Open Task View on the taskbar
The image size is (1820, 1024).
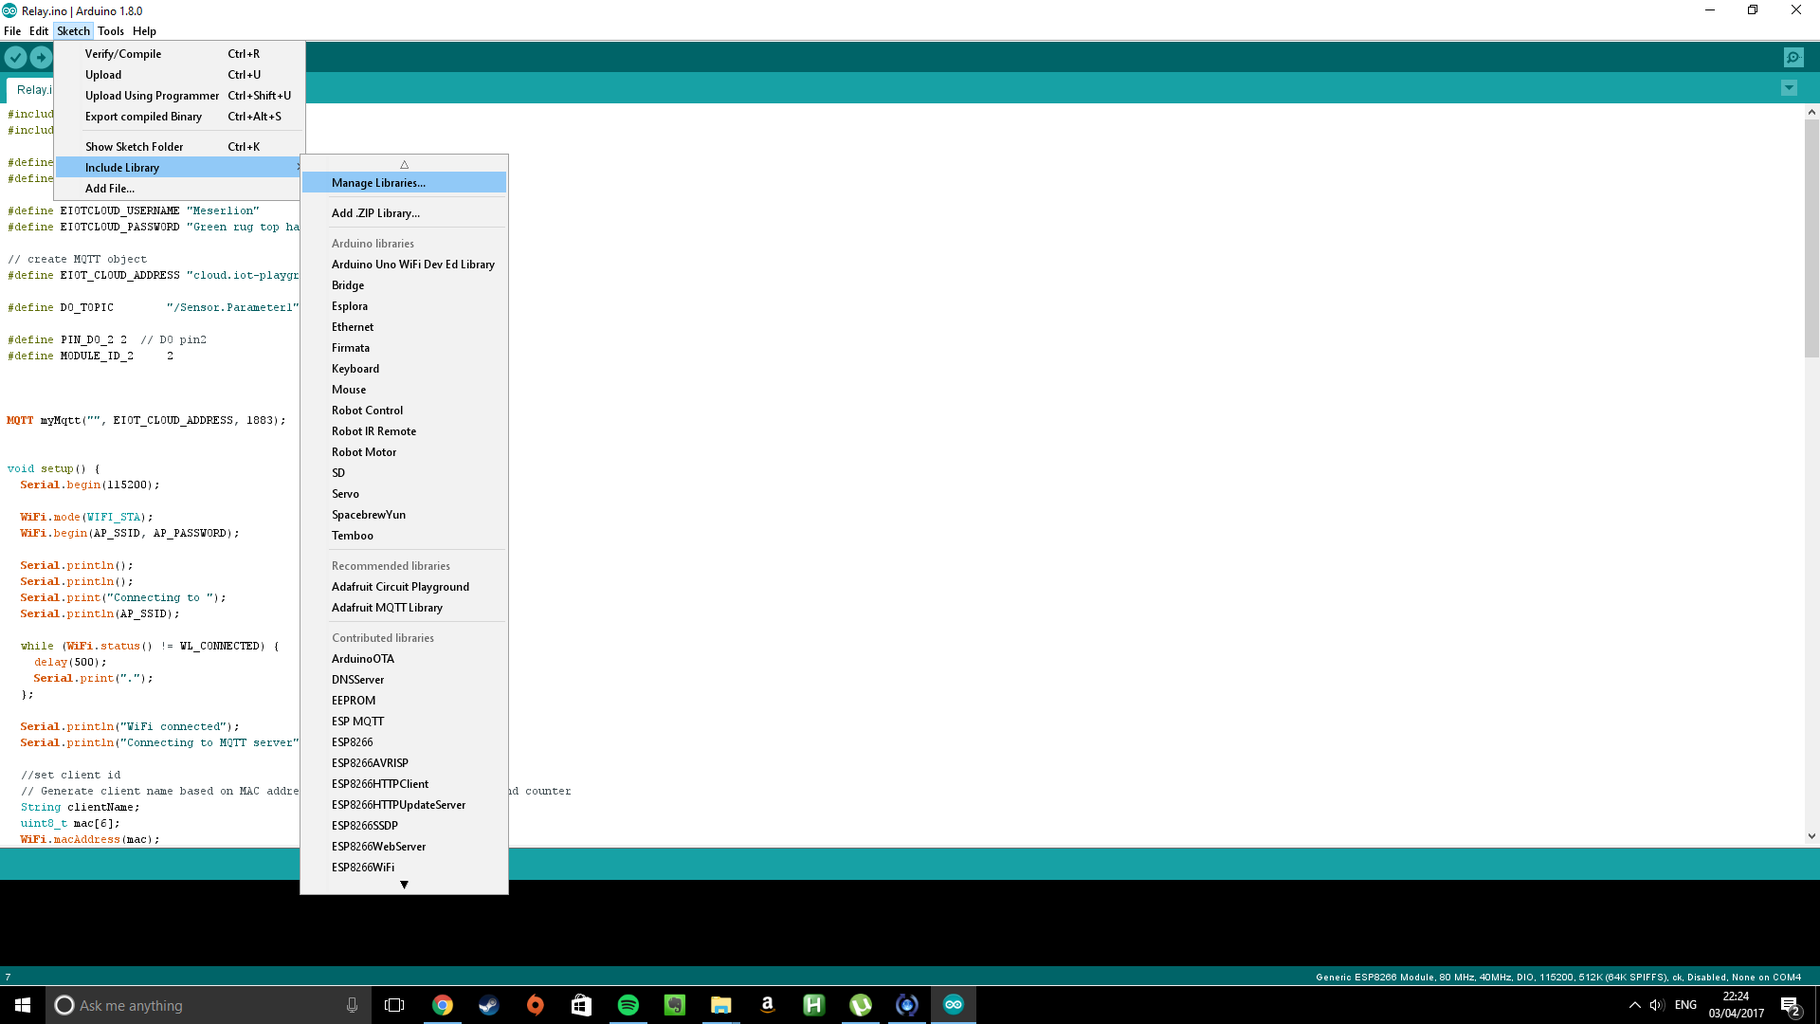tap(395, 1005)
